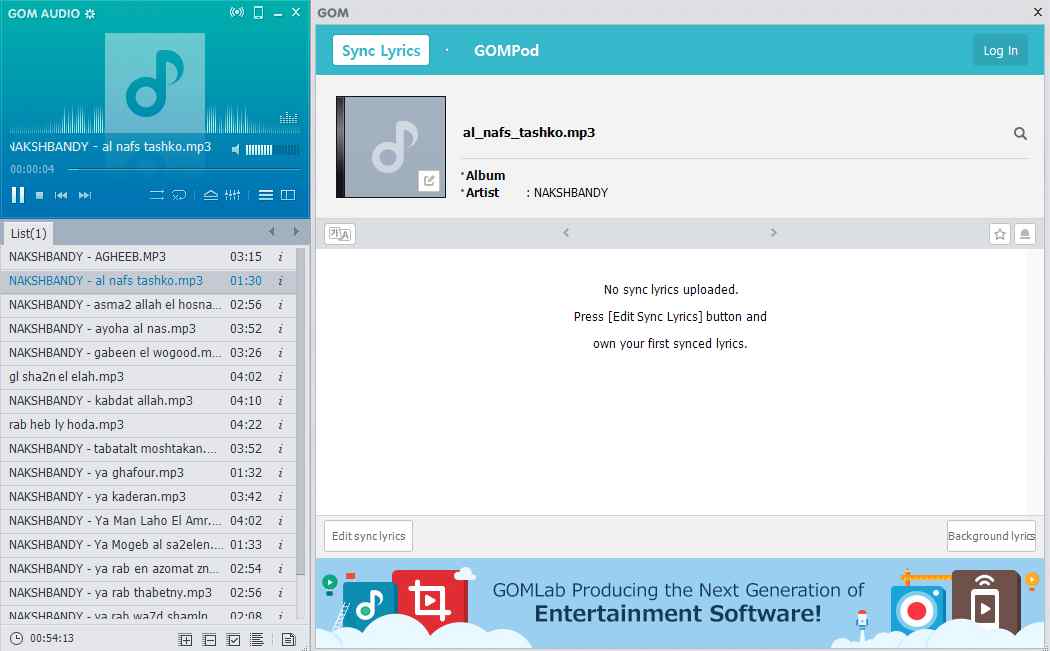Seek along the playback progress bar
Screen dimensions: 1050x651
point(184,169)
